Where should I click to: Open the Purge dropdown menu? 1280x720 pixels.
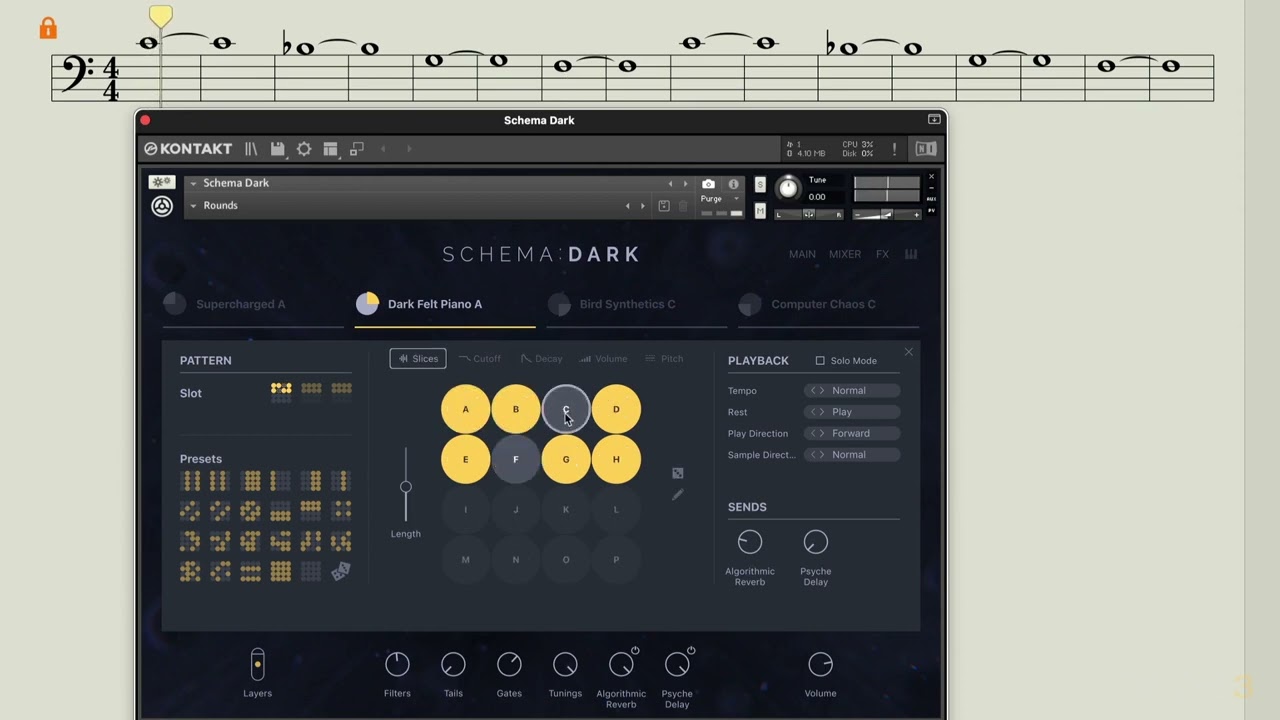719,199
